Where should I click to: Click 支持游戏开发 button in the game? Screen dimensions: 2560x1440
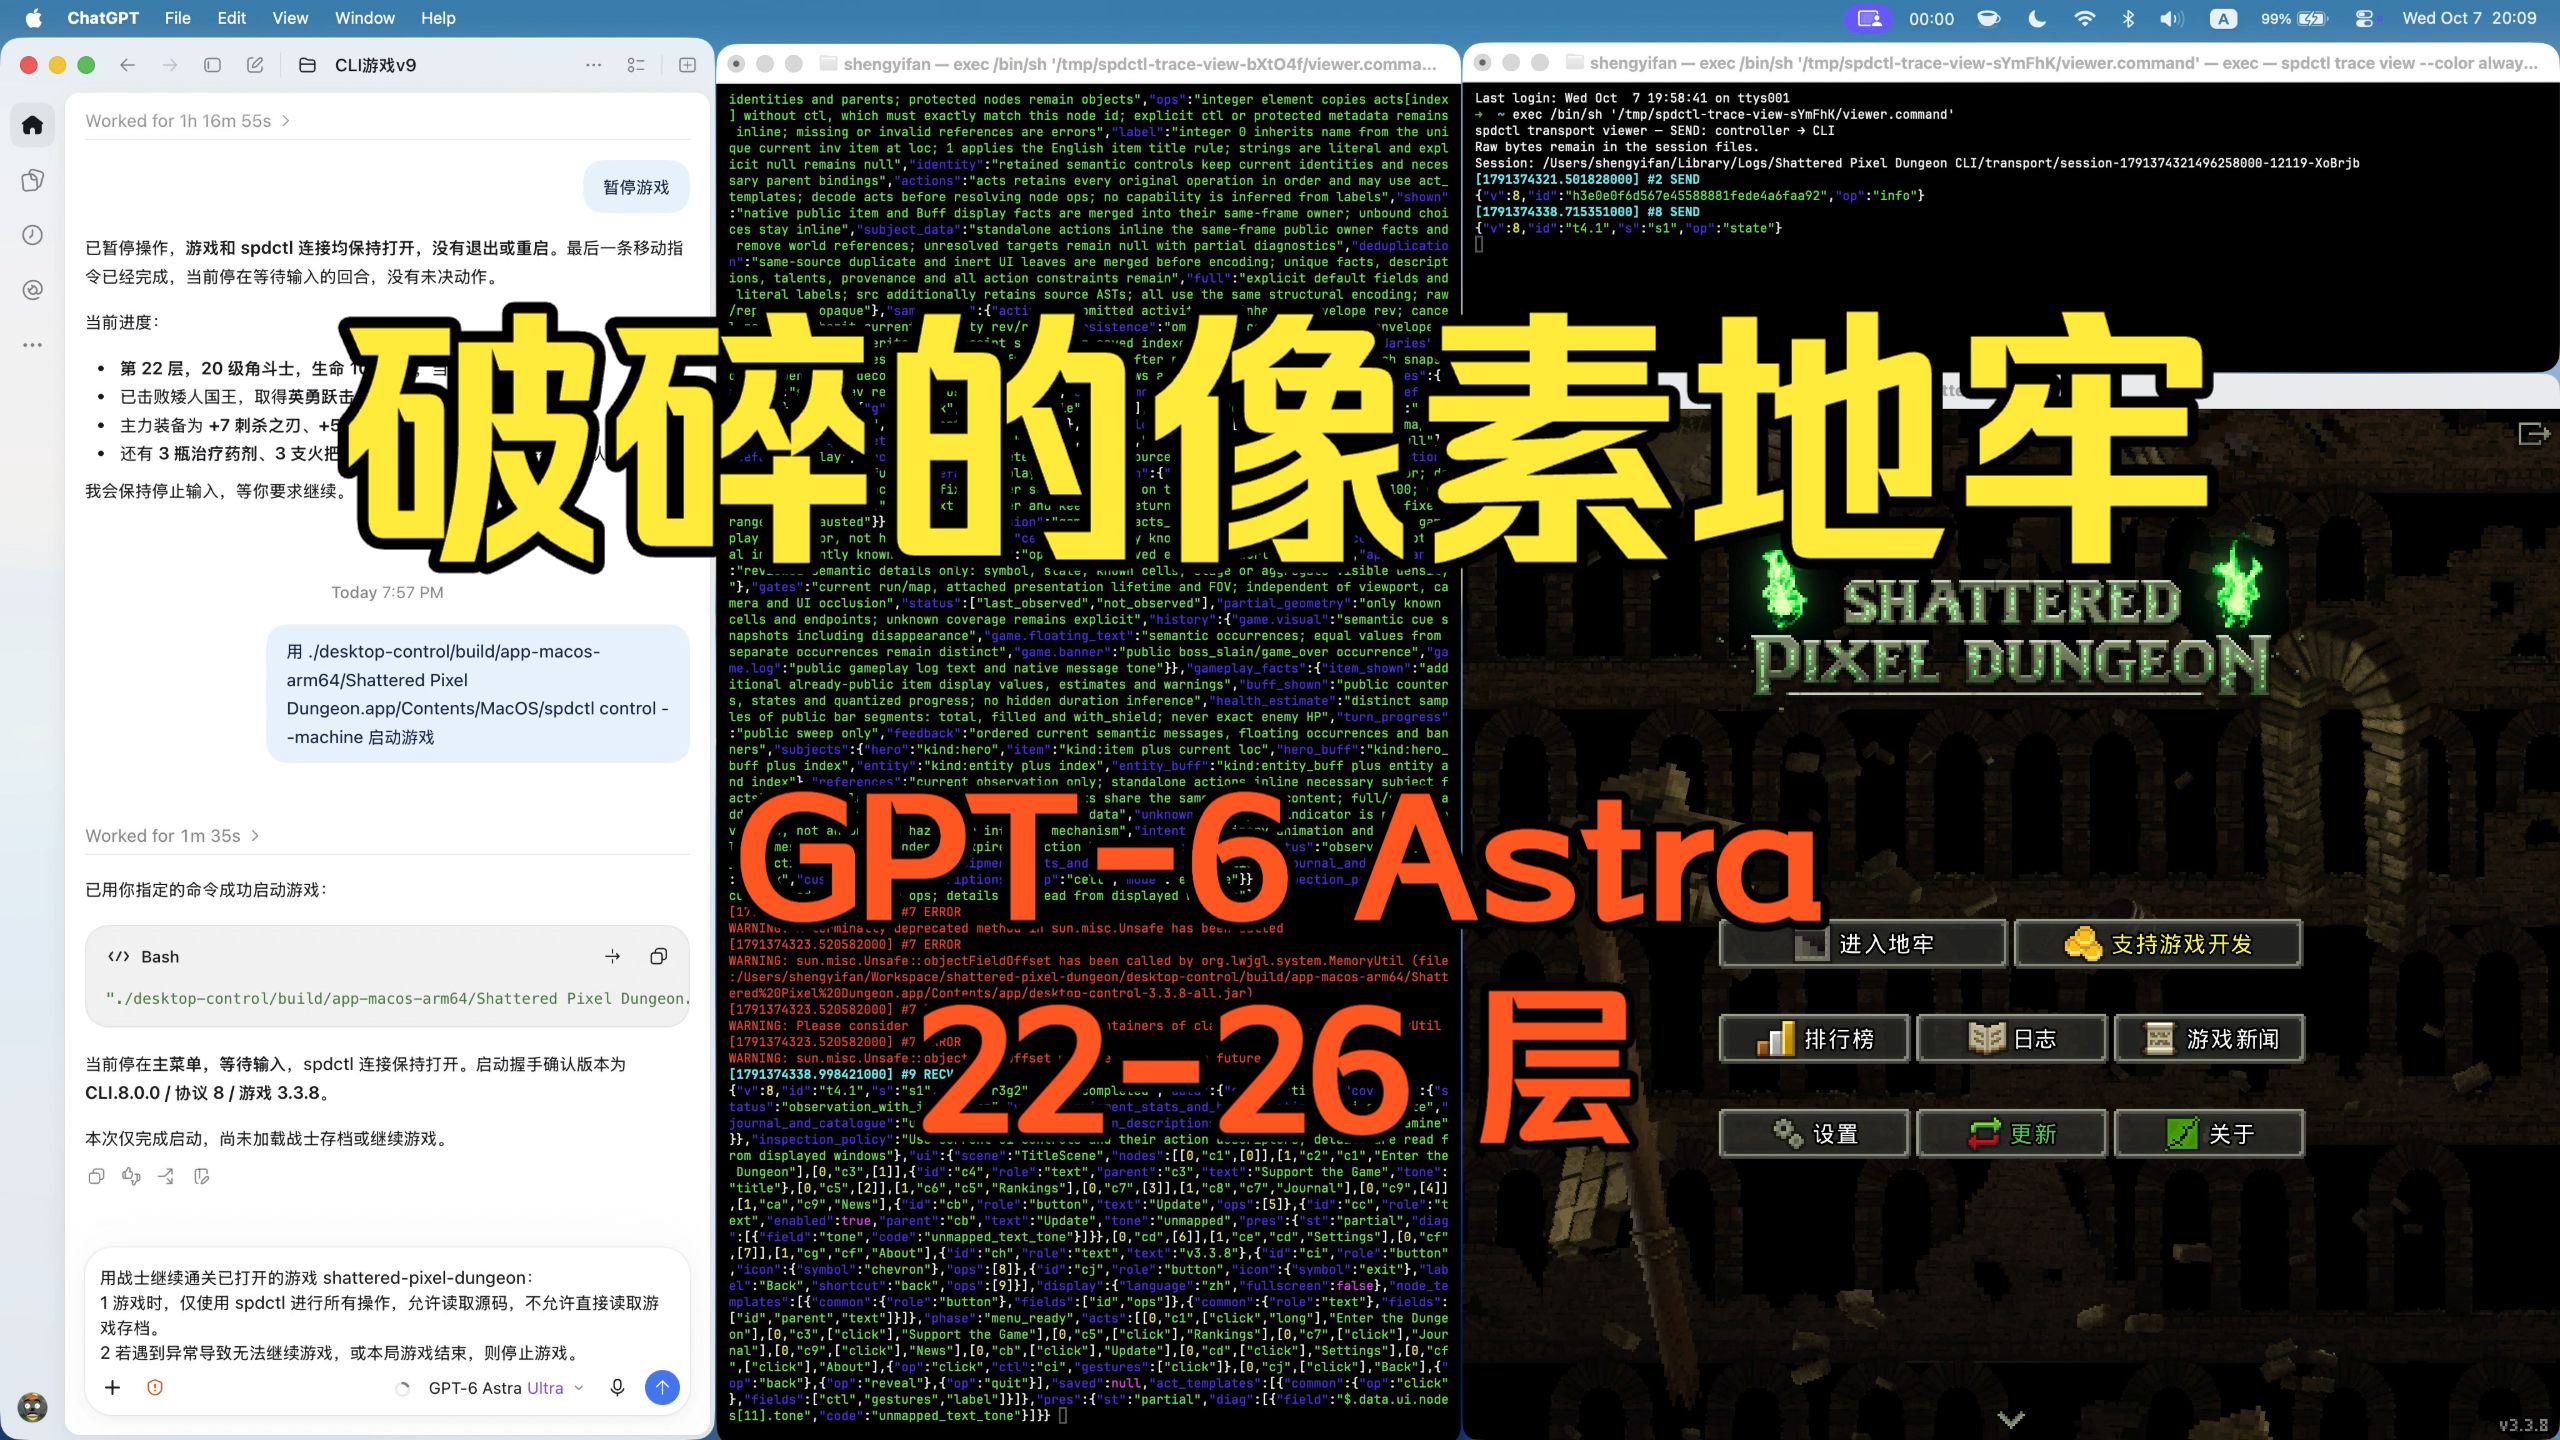coord(2158,944)
